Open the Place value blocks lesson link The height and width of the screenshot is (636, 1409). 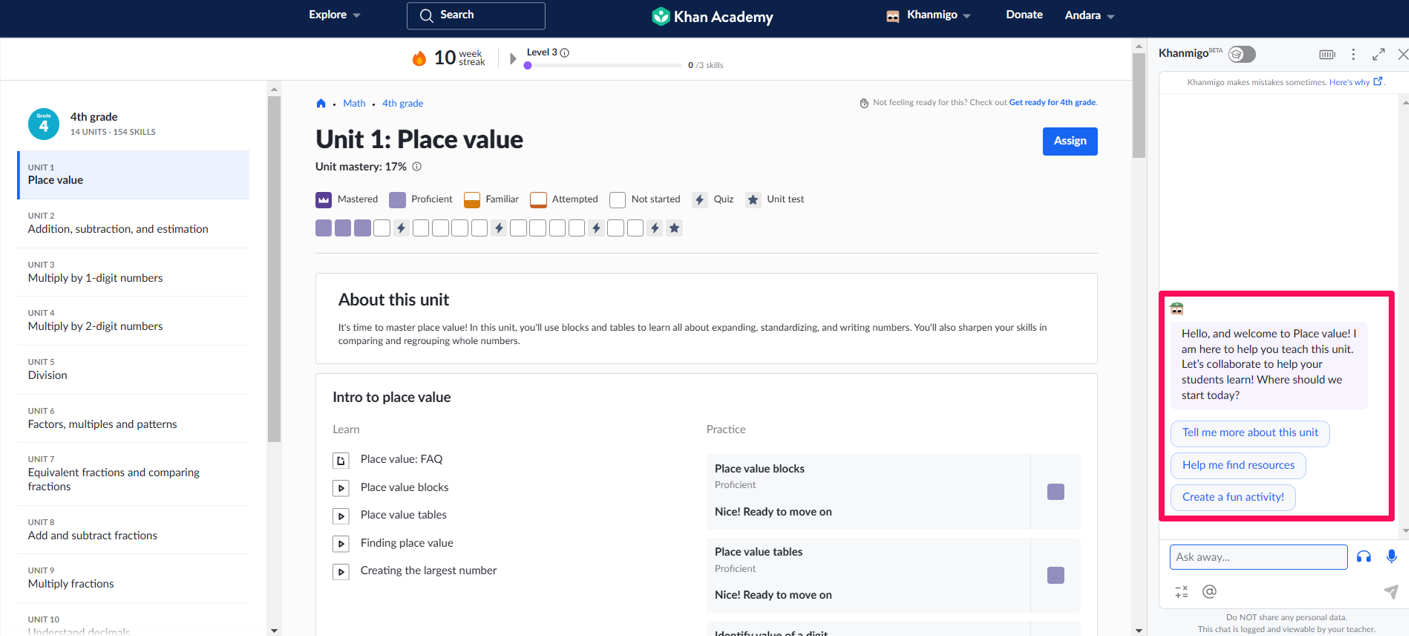404,488
